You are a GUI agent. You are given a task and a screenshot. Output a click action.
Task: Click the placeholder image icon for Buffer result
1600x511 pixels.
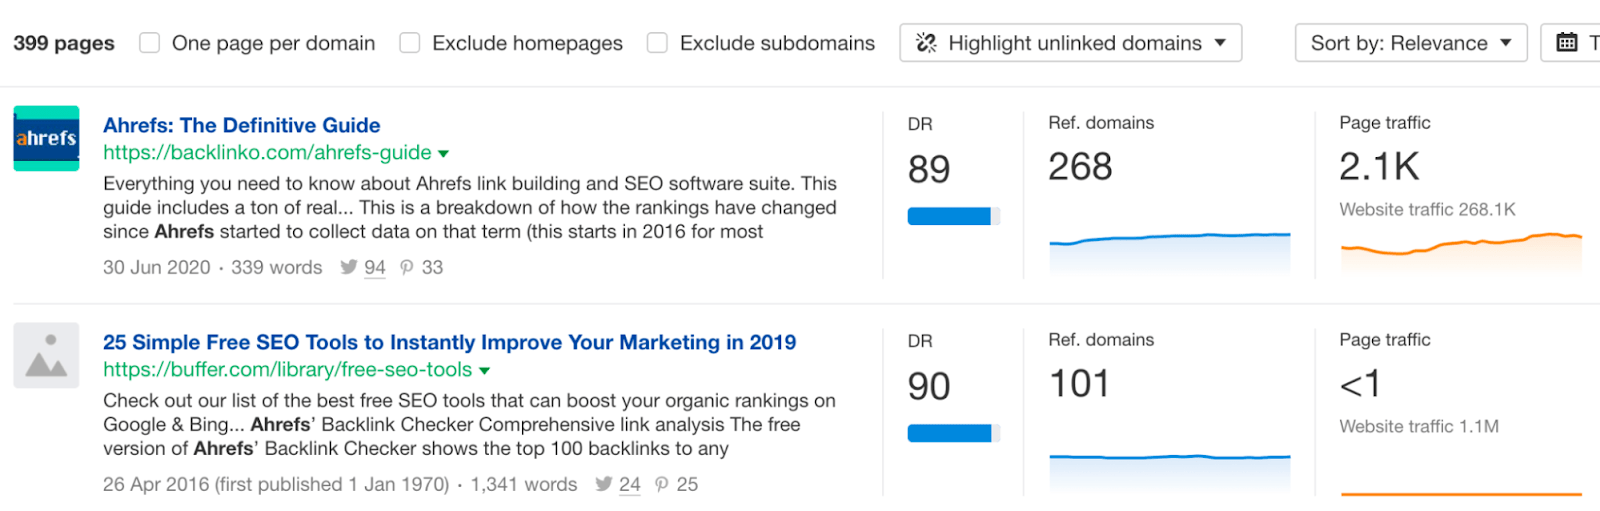click(x=46, y=355)
